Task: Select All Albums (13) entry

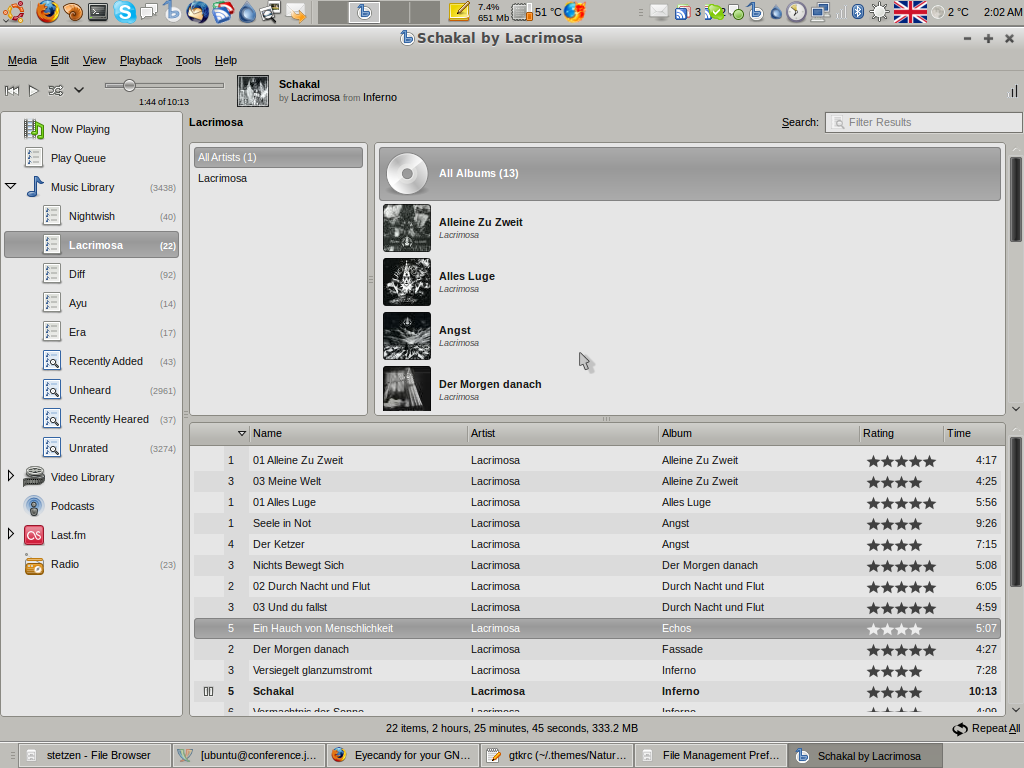Action: click(690, 174)
